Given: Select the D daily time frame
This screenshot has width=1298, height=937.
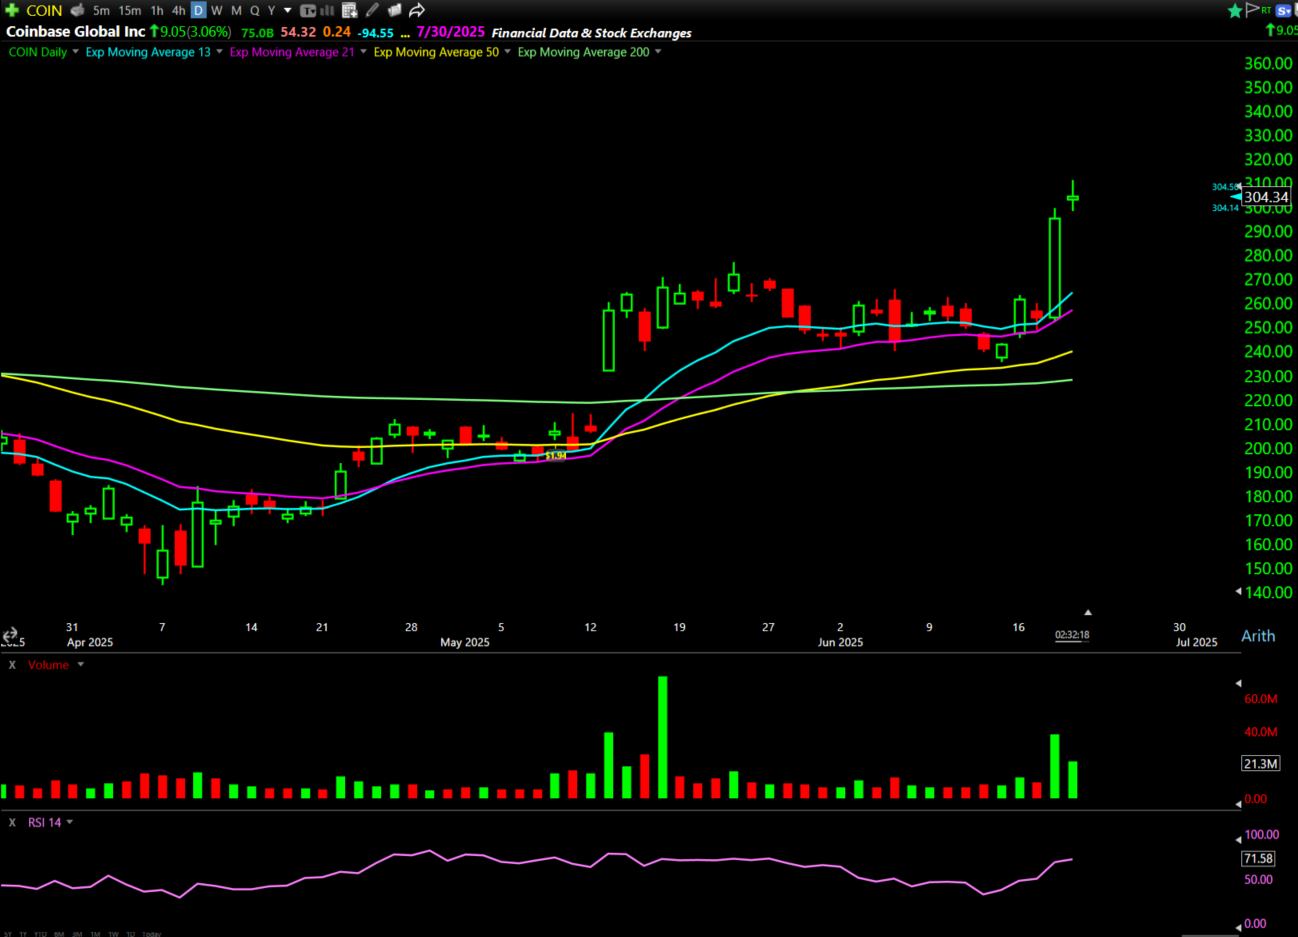Looking at the screenshot, I should 198,10.
